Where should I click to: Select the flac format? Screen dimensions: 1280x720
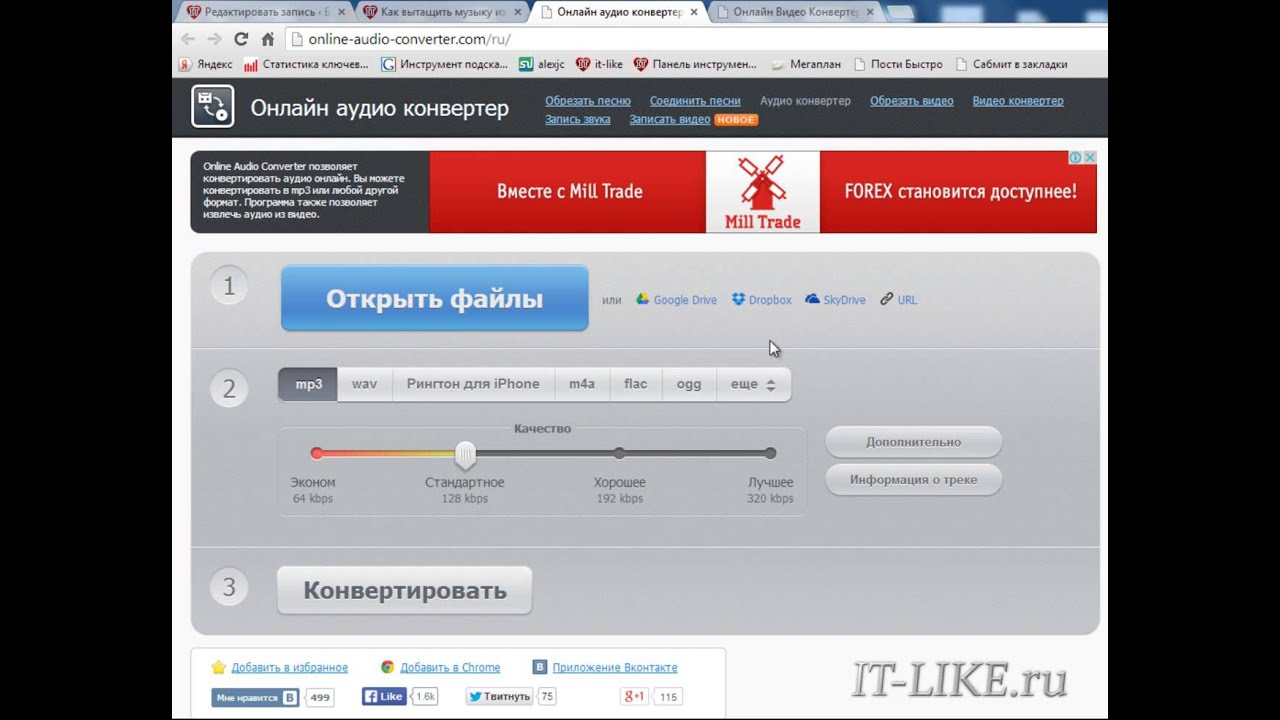(x=636, y=384)
